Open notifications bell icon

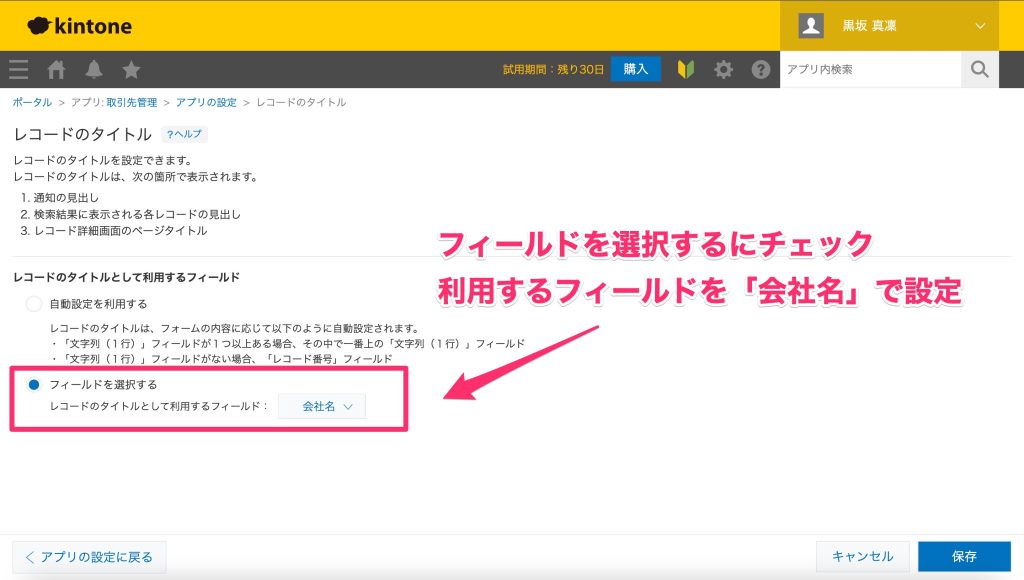pos(94,69)
